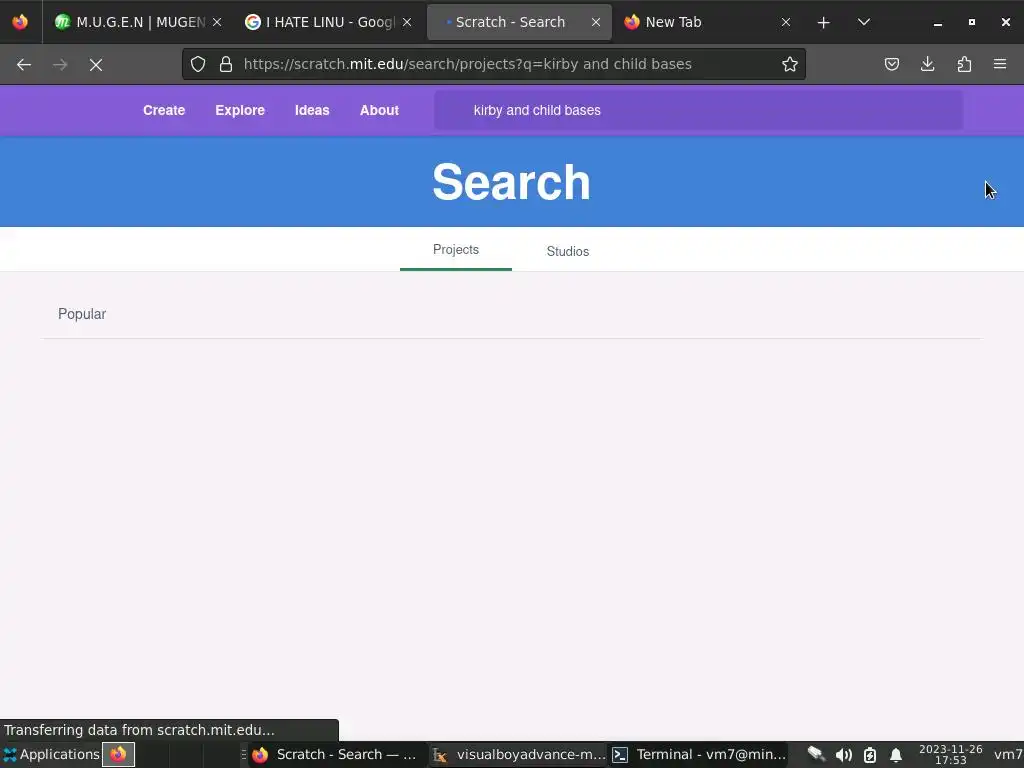Select the Projects search tab
Screen dimensions: 1024x768
click(x=456, y=249)
